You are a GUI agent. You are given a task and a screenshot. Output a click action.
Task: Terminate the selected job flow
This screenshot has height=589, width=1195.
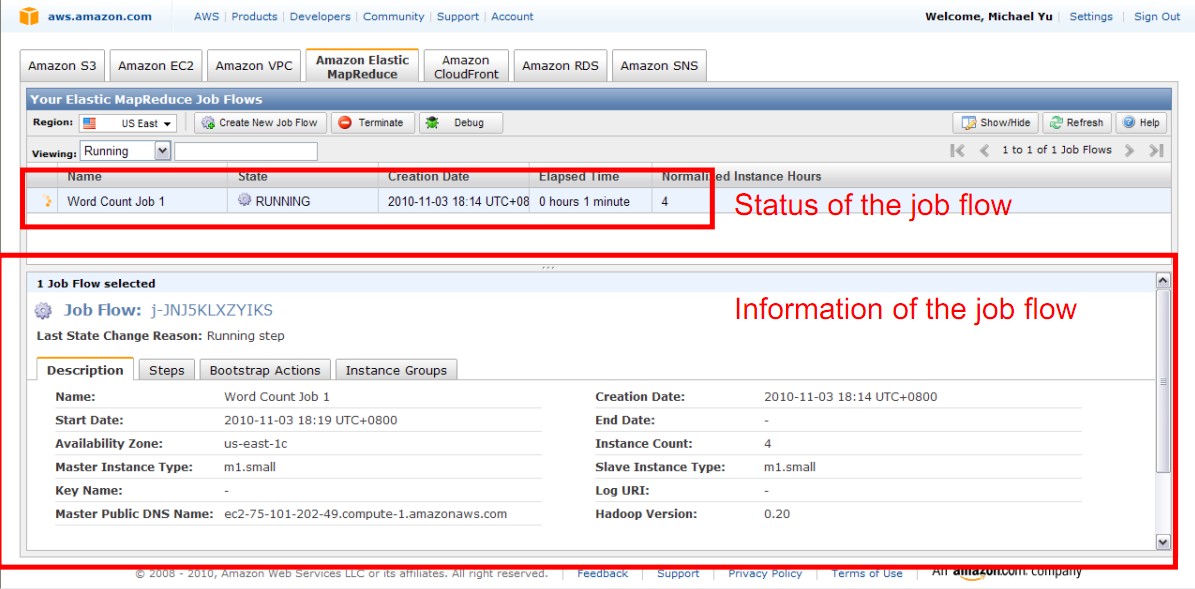(373, 123)
